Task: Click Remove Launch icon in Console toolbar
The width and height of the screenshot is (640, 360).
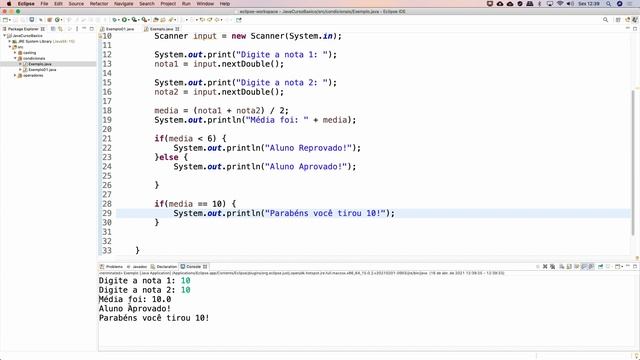Action: 545,267
